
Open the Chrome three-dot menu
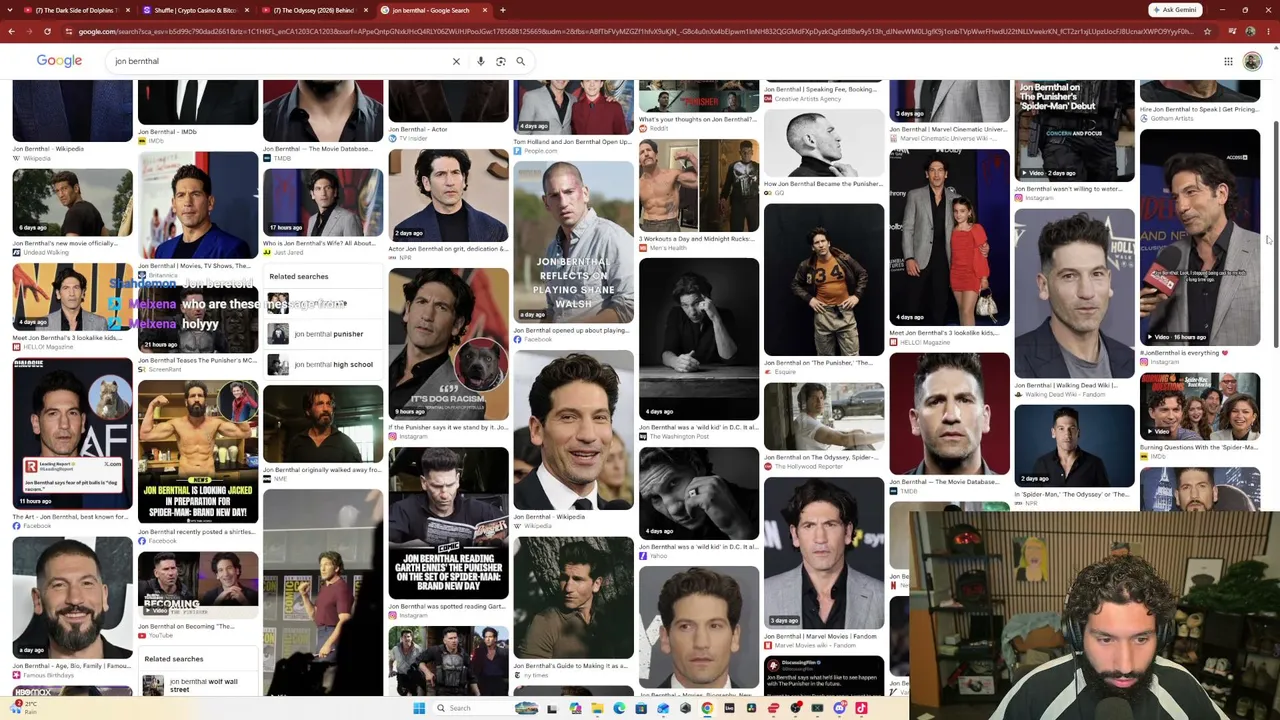(x=1270, y=31)
